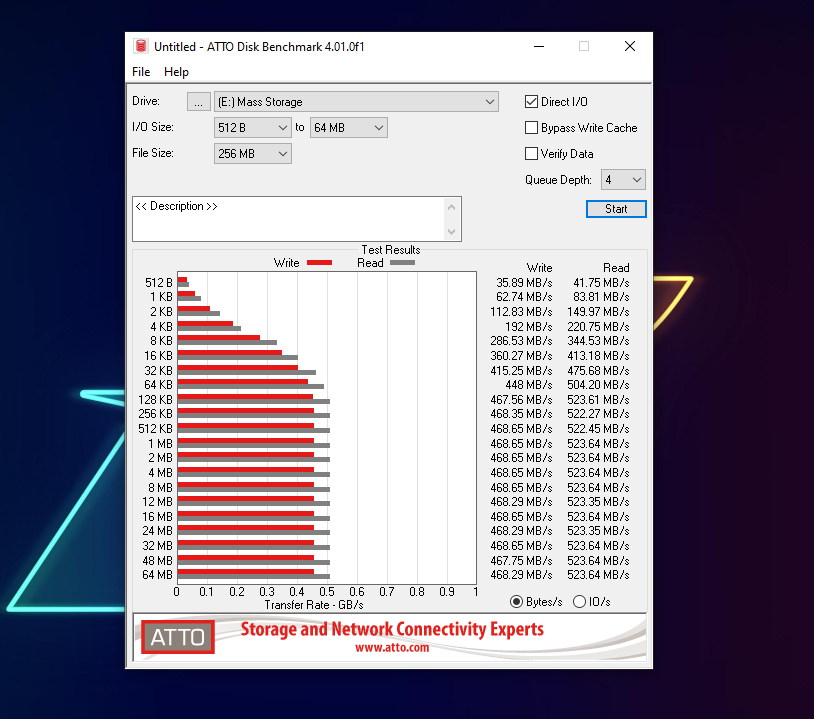Click the 64 MB chart row label
The height and width of the screenshot is (719, 814).
(157, 575)
